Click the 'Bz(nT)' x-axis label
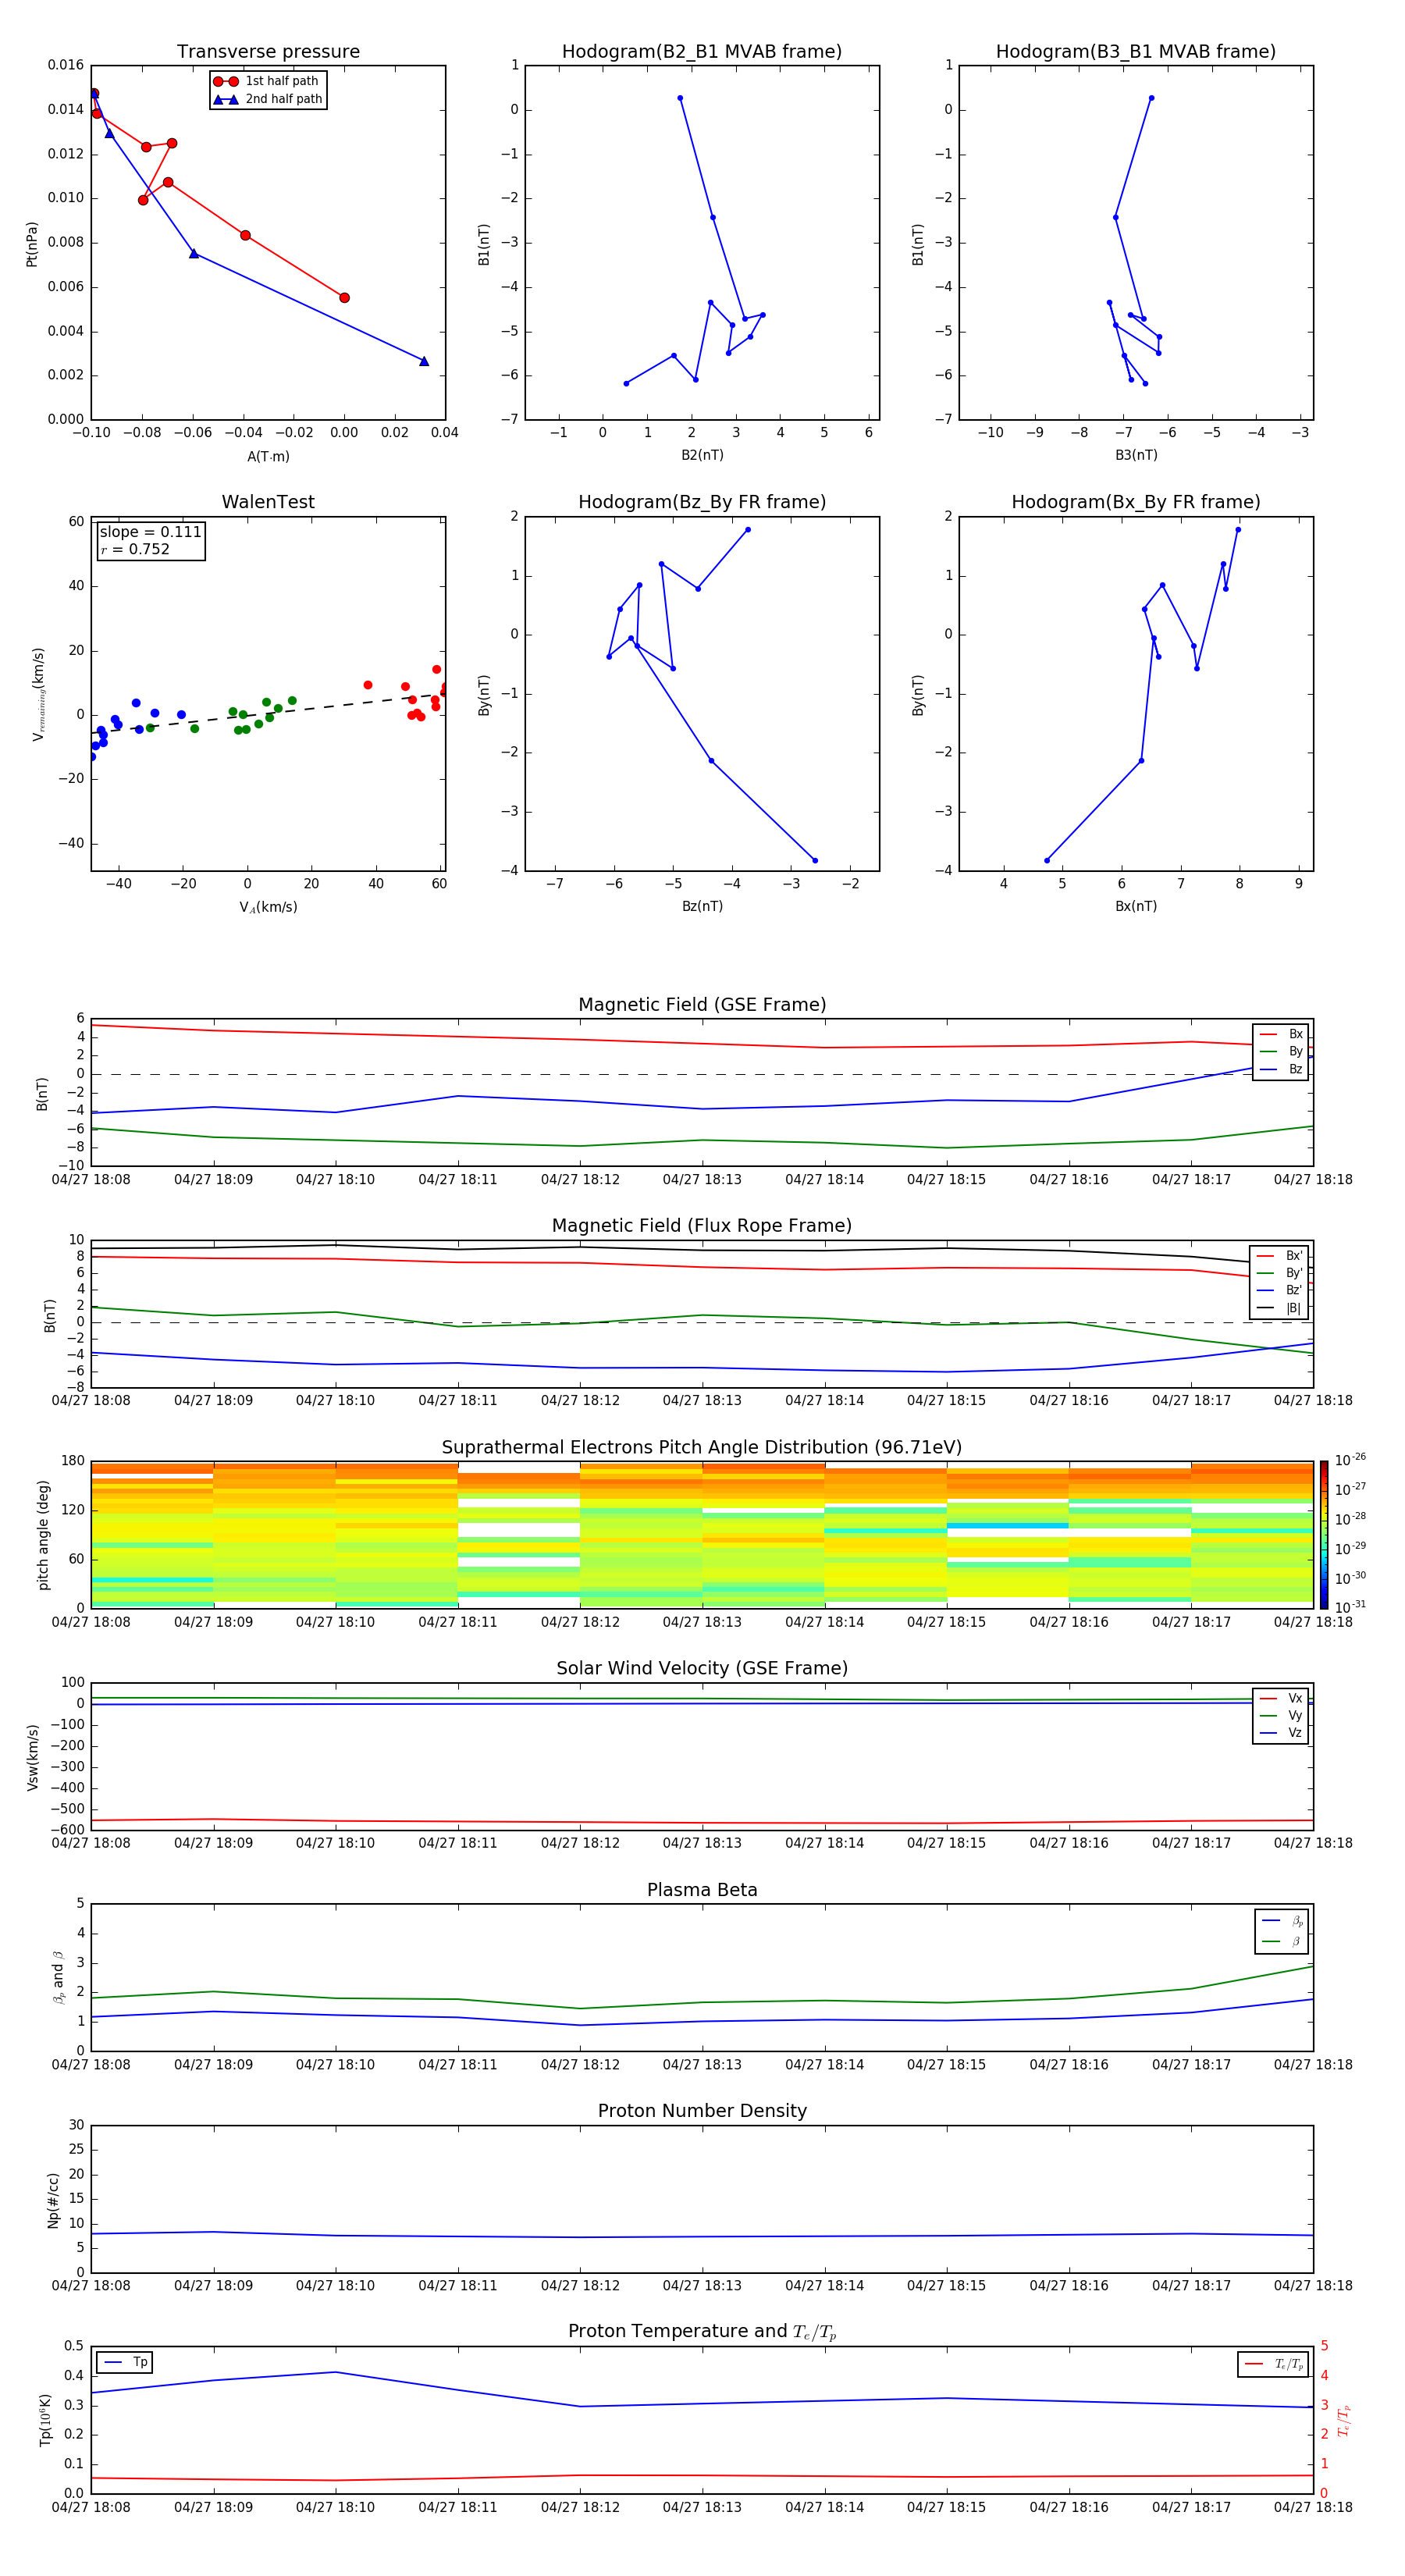The width and height of the screenshot is (1405, 2576). (x=702, y=907)
